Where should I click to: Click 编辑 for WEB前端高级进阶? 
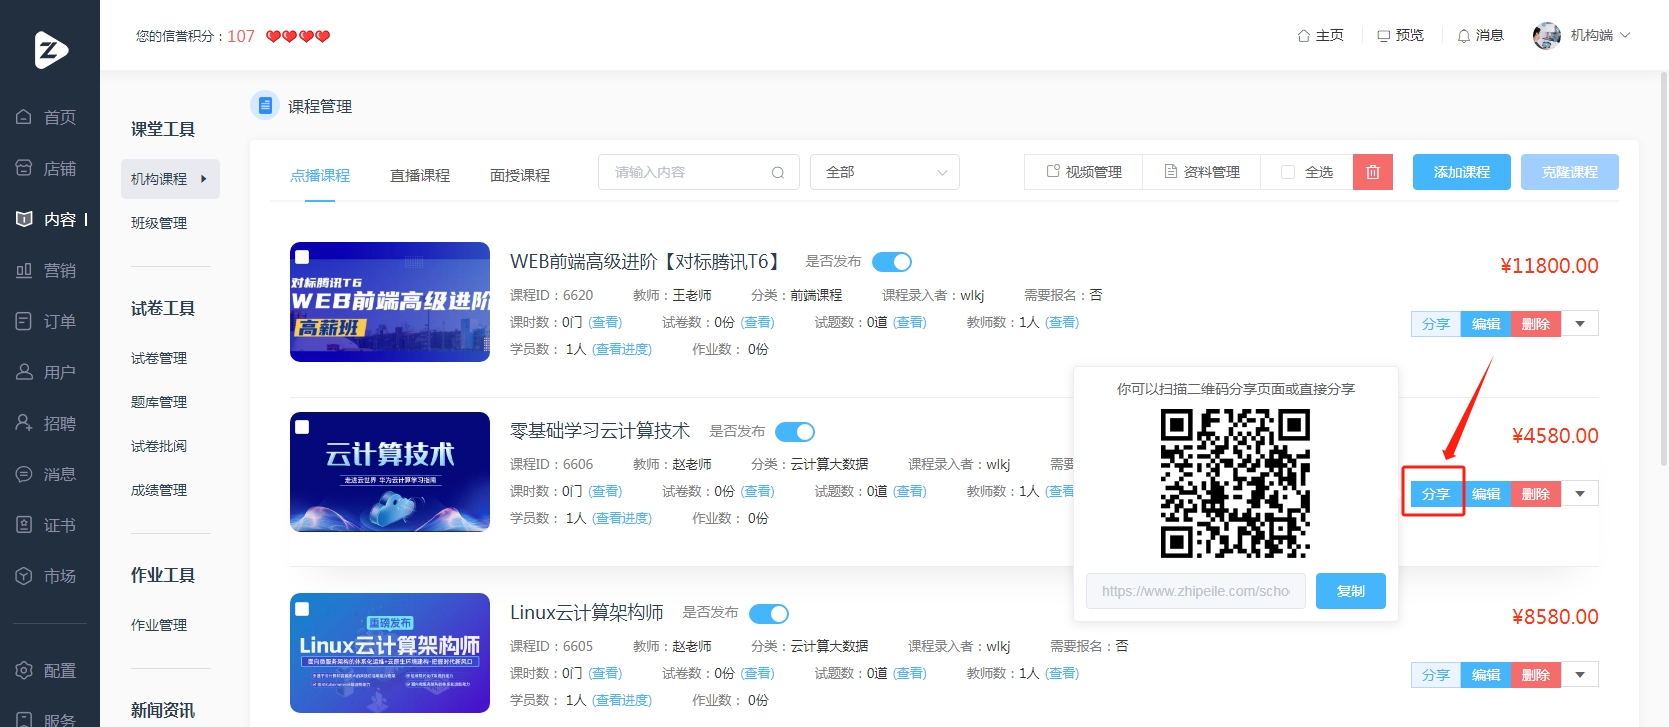(1486, 324)
